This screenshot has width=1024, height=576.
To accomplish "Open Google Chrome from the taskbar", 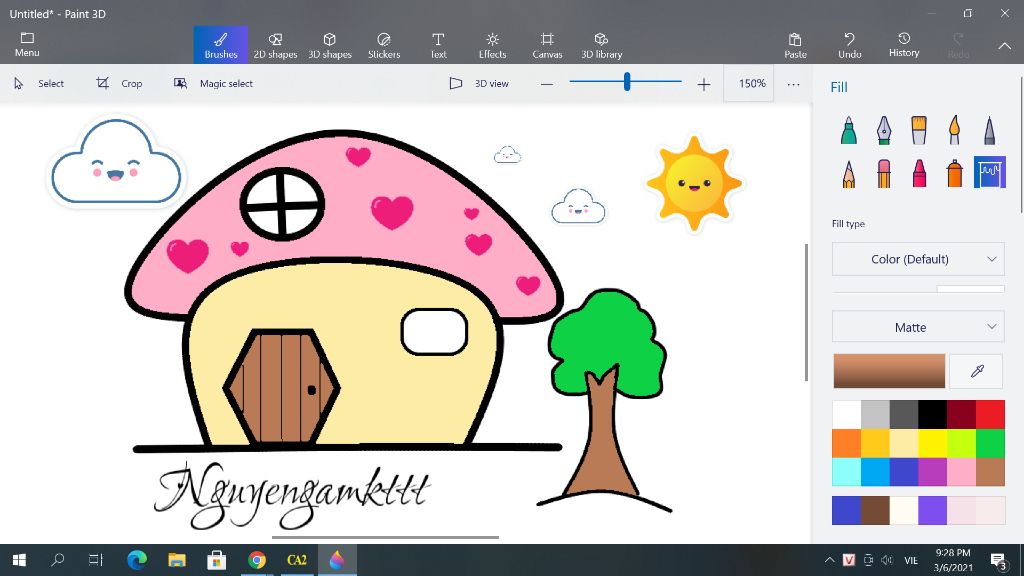I will [257, 560].
